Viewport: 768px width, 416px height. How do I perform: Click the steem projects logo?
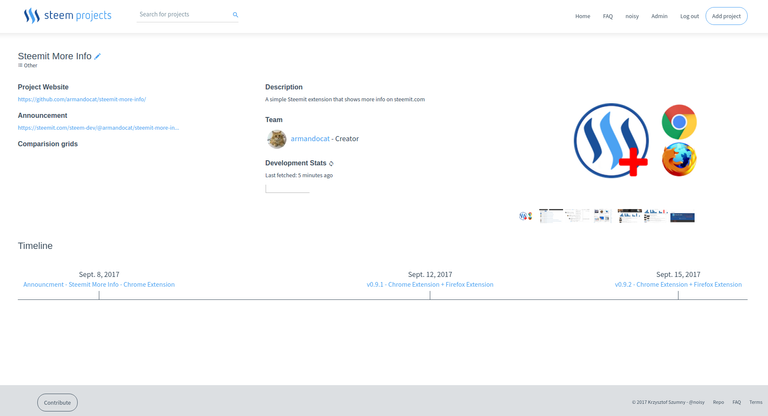(x=68, y=16)
